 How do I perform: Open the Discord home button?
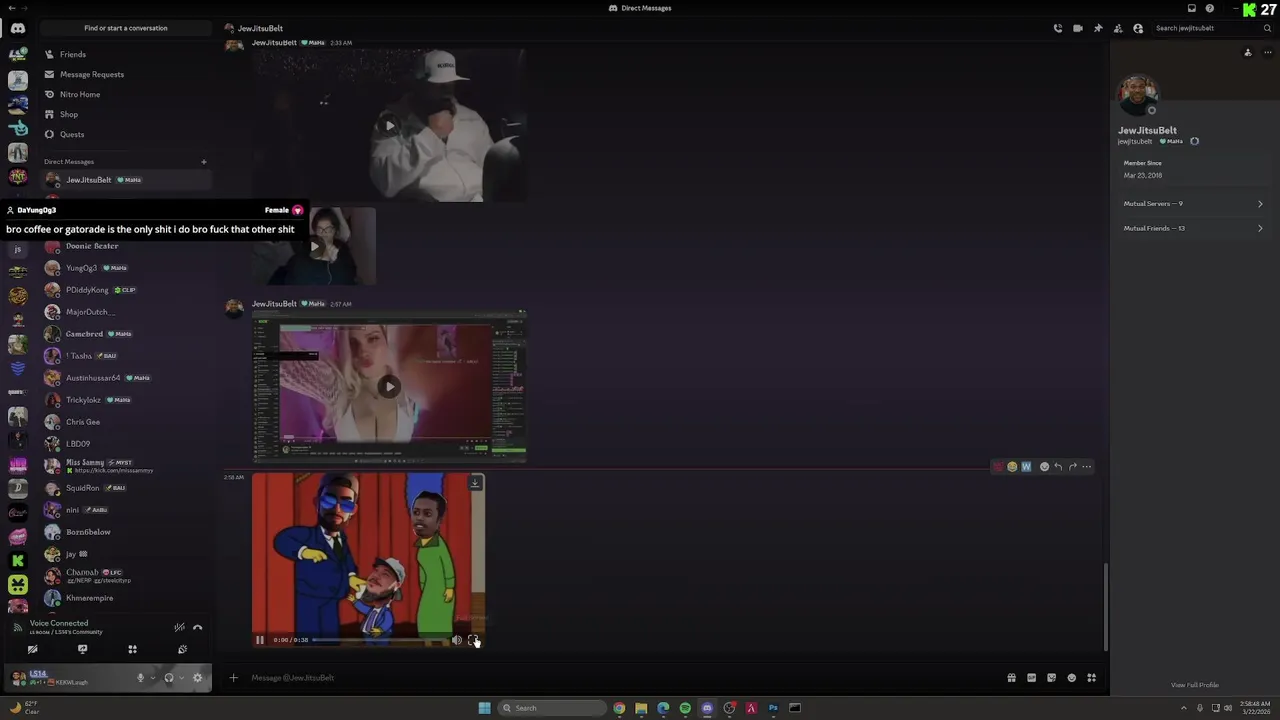18,28
